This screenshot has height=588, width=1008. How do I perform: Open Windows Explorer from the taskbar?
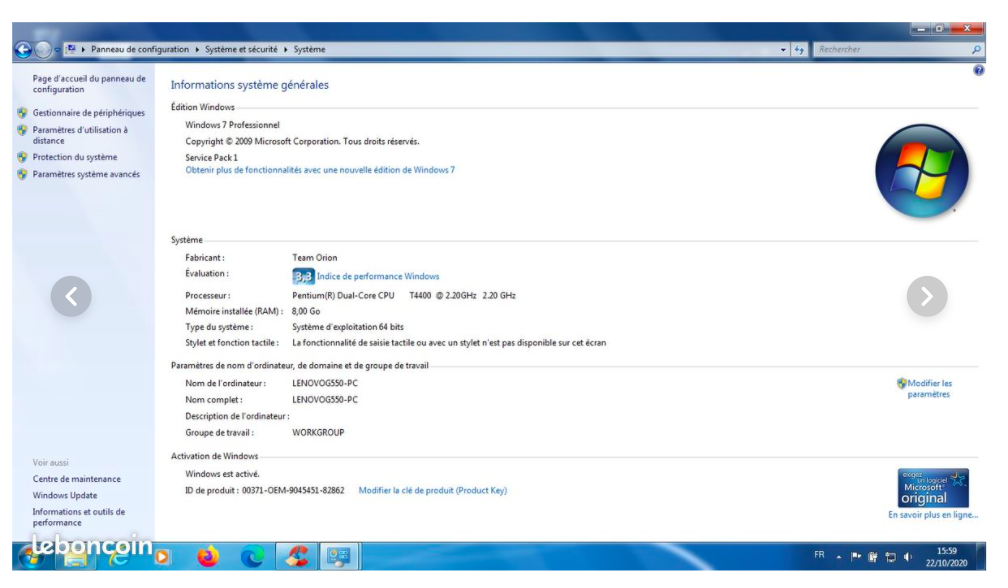click(x=75, y=557)
